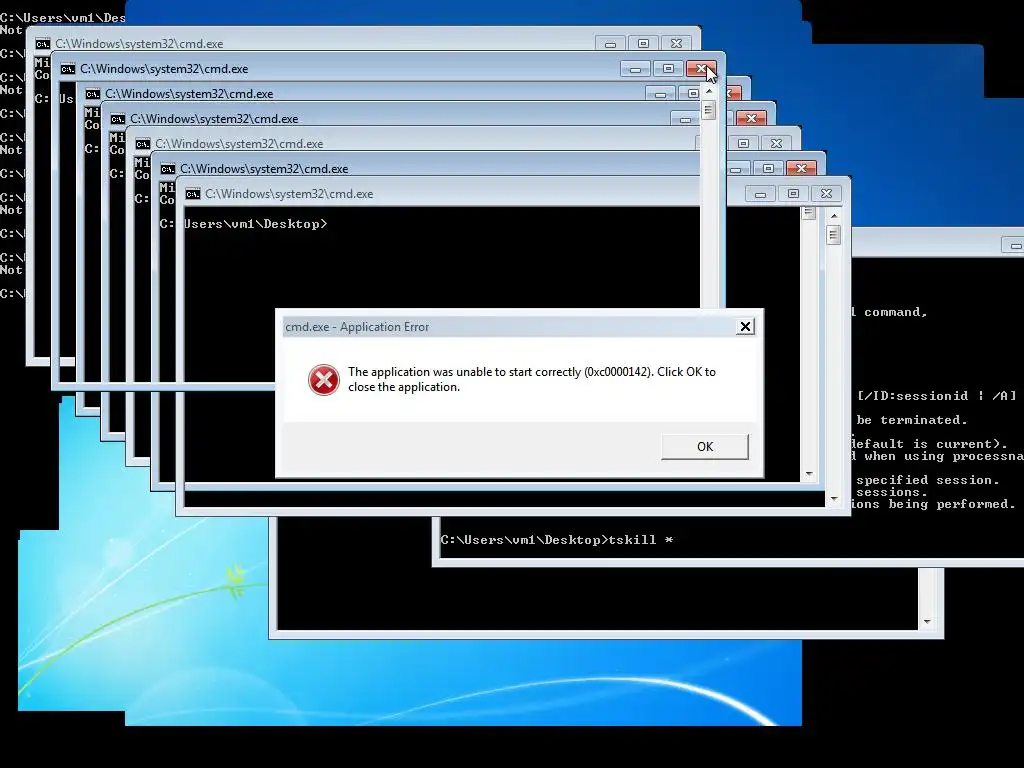Maximize the active cmd window under the cursor

tap(668, 69)
